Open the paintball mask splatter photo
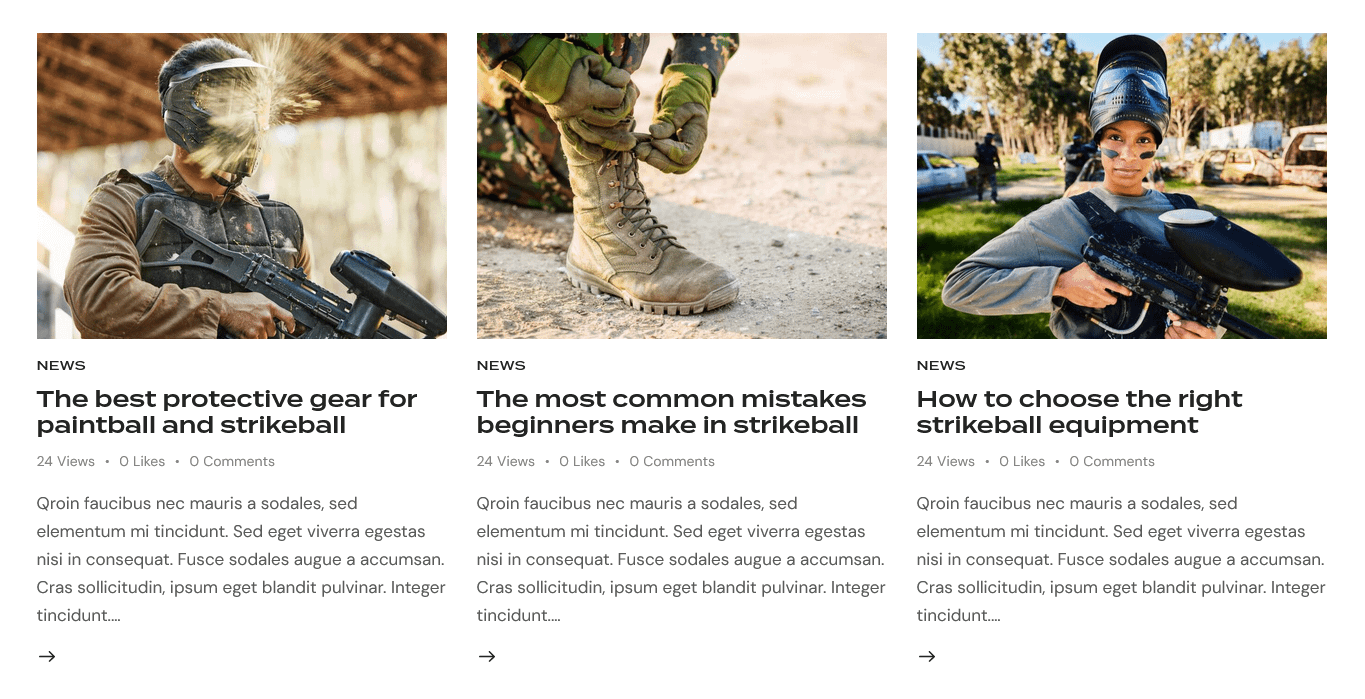Viewport: 1365px width, 699px height. tap(242, 186)
